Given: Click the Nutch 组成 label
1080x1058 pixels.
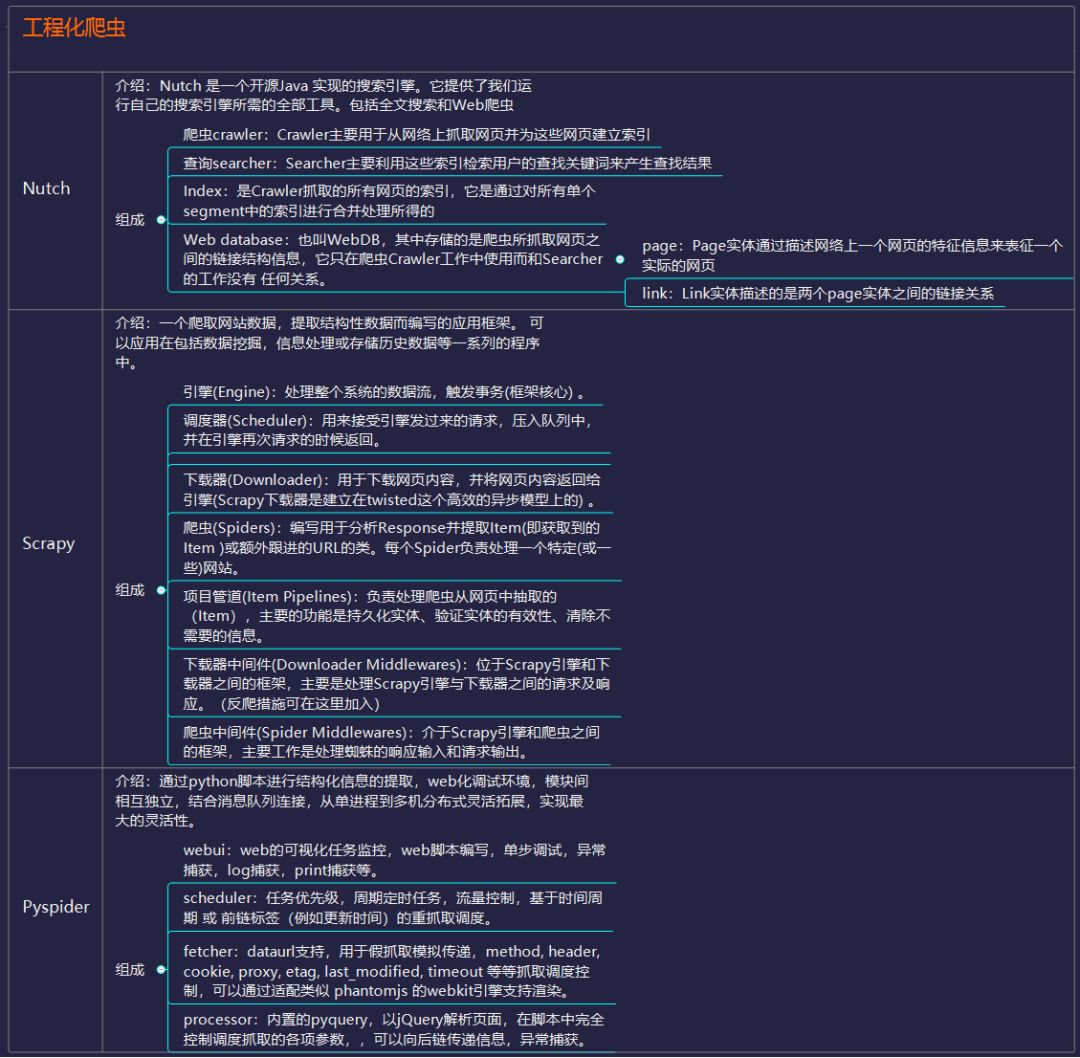Looking at the screenshot, I should 129,220.
